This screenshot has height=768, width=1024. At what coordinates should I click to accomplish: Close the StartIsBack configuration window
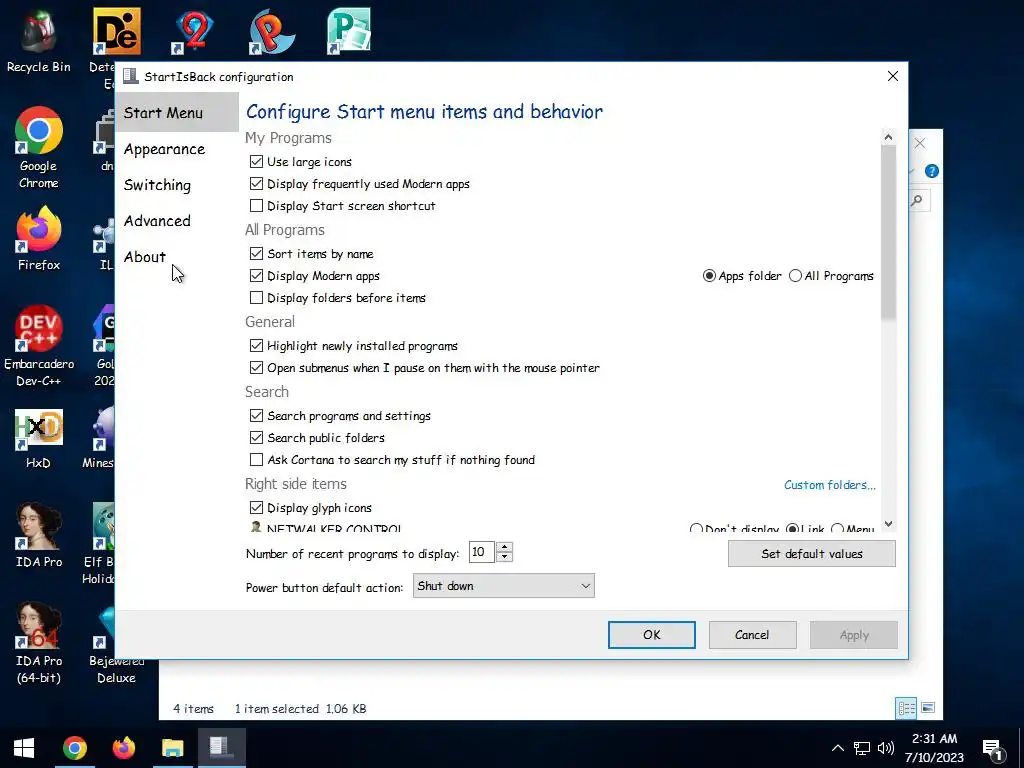click(893, 76)
